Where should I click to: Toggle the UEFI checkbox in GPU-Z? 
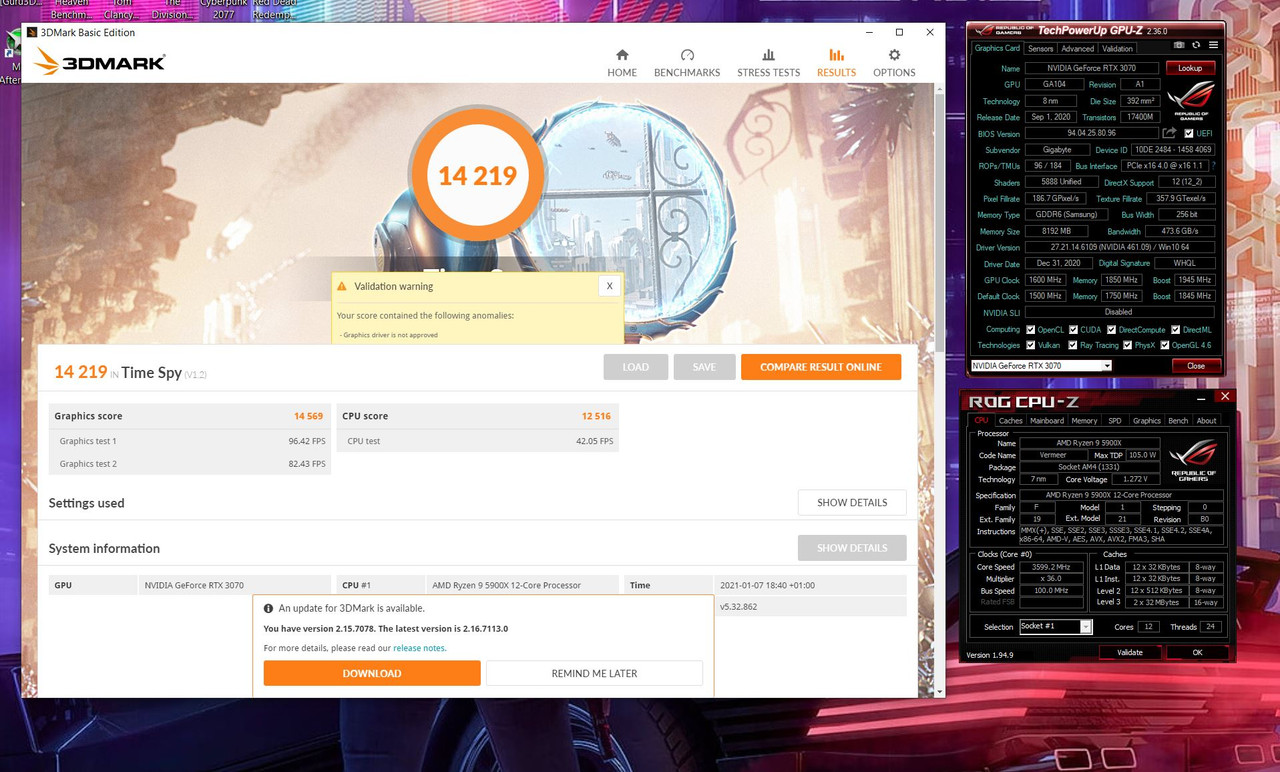coord(1188,133)
